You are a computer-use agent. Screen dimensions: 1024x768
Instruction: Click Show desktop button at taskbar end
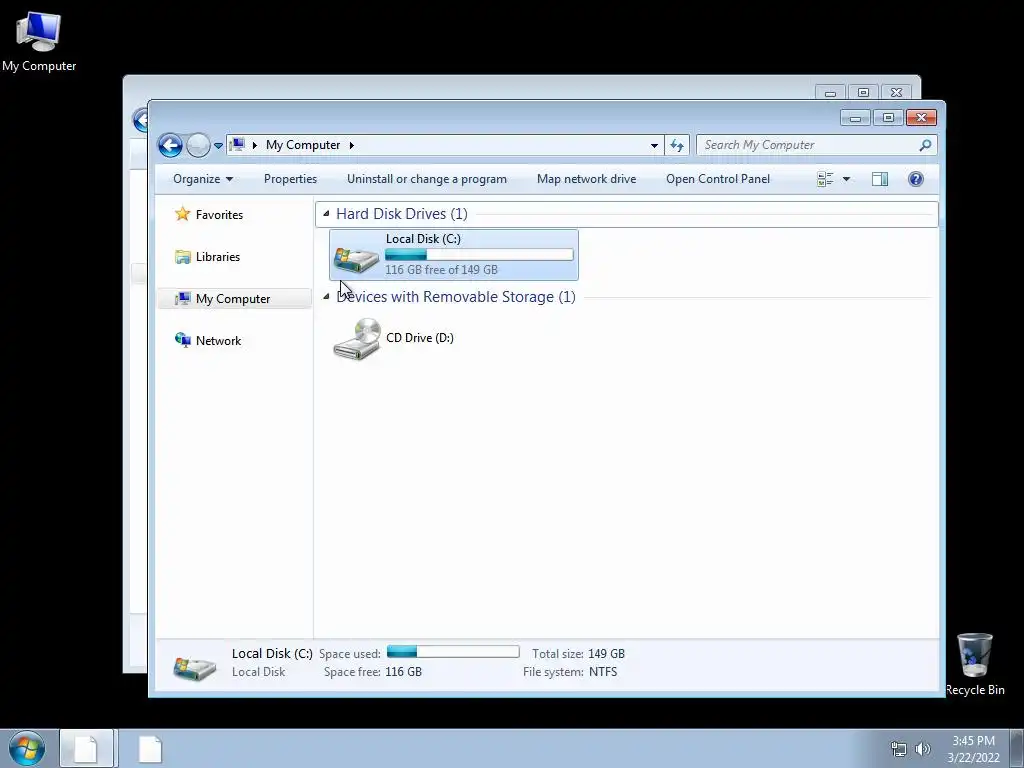pos(1017,748)
